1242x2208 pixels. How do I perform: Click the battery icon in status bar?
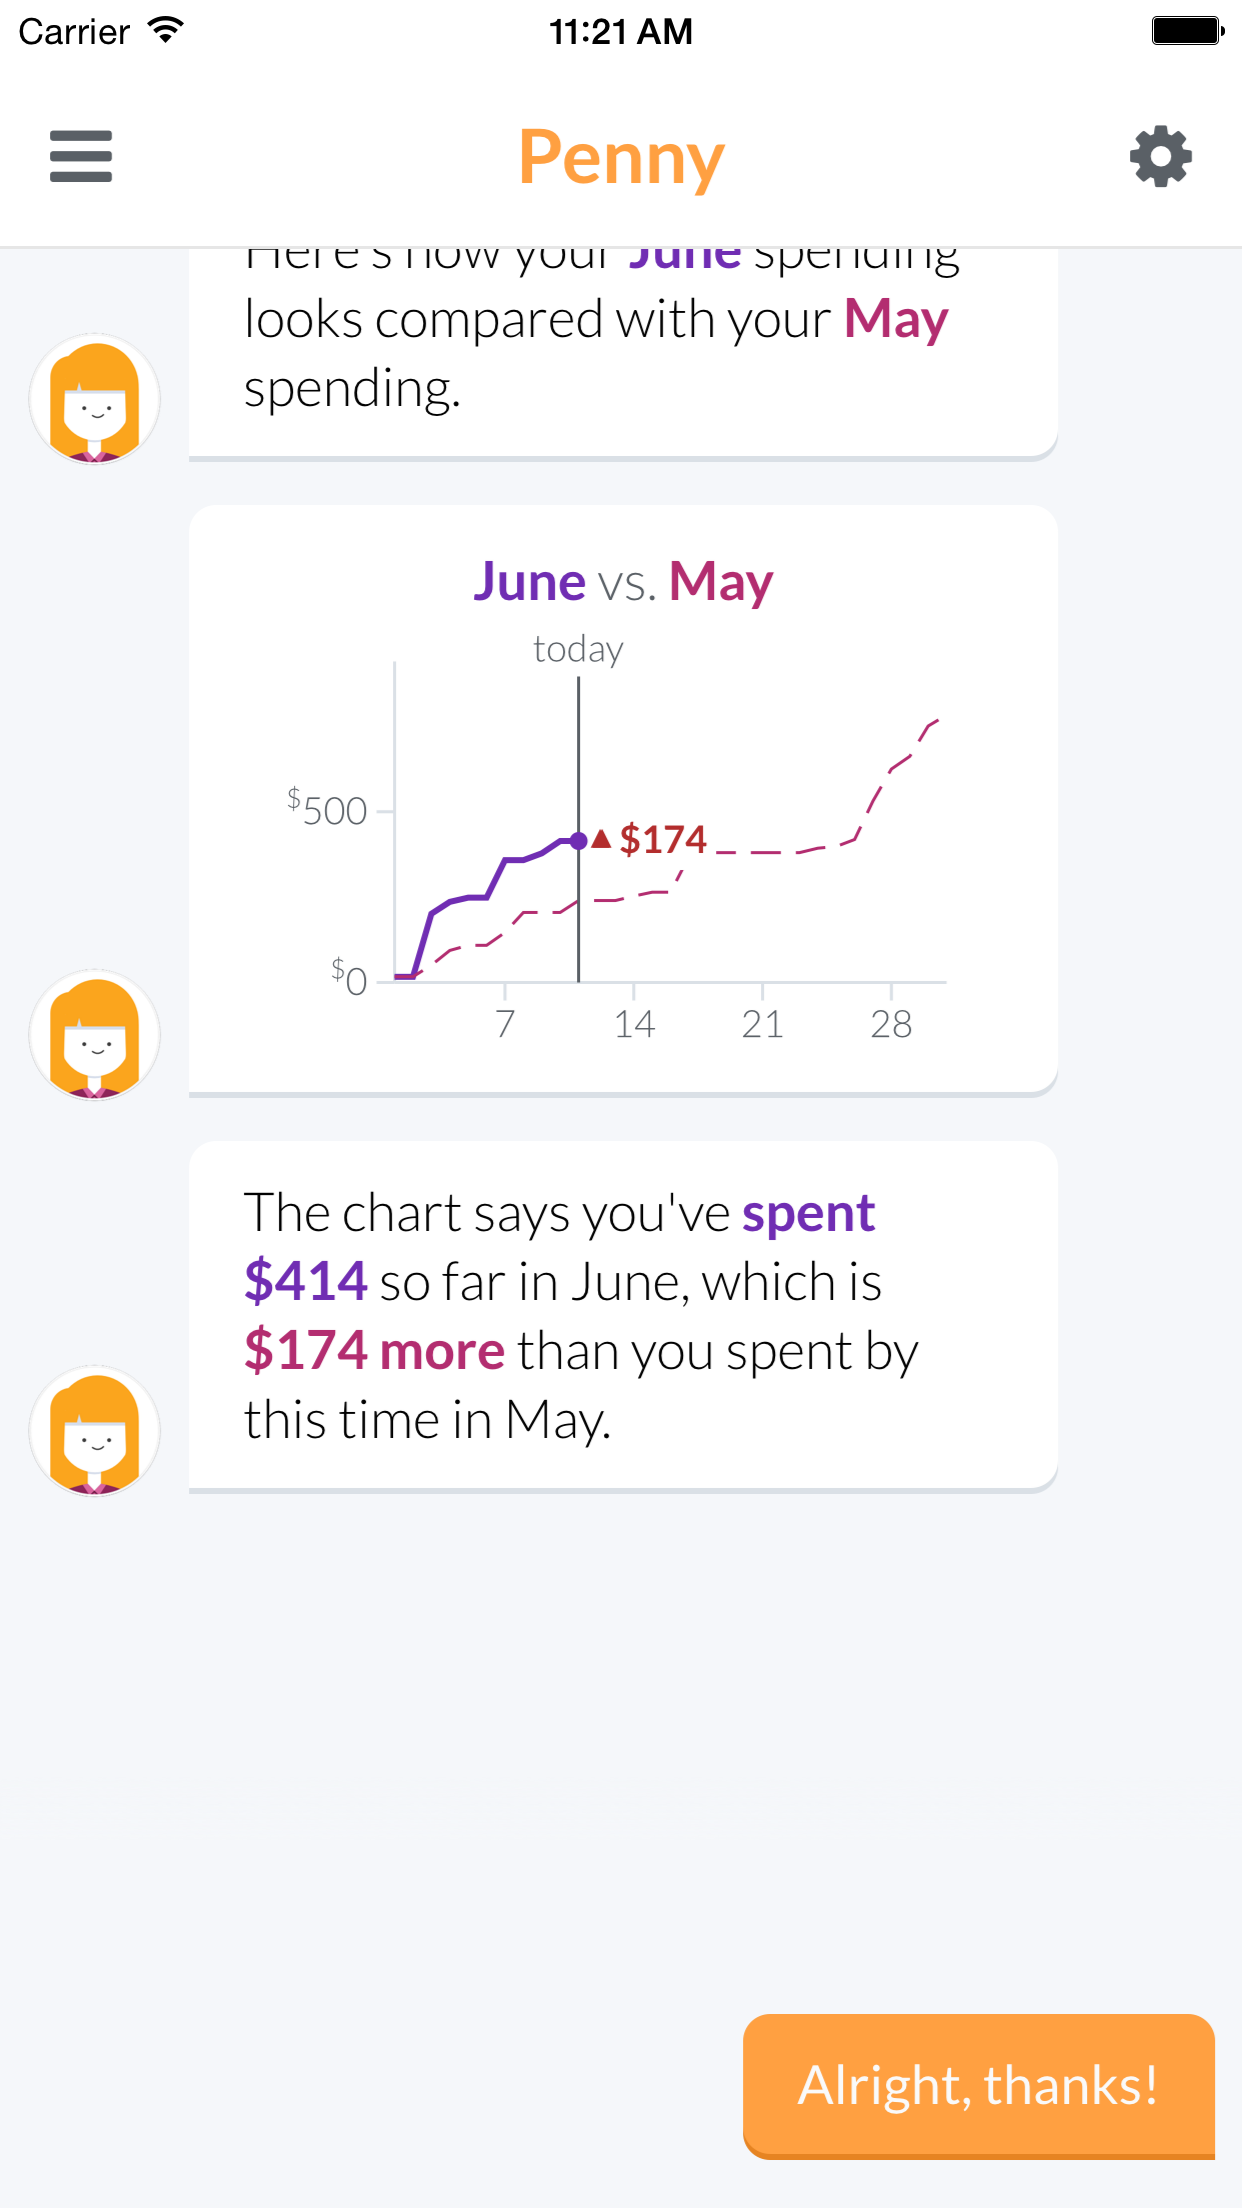coord(1187,31)
